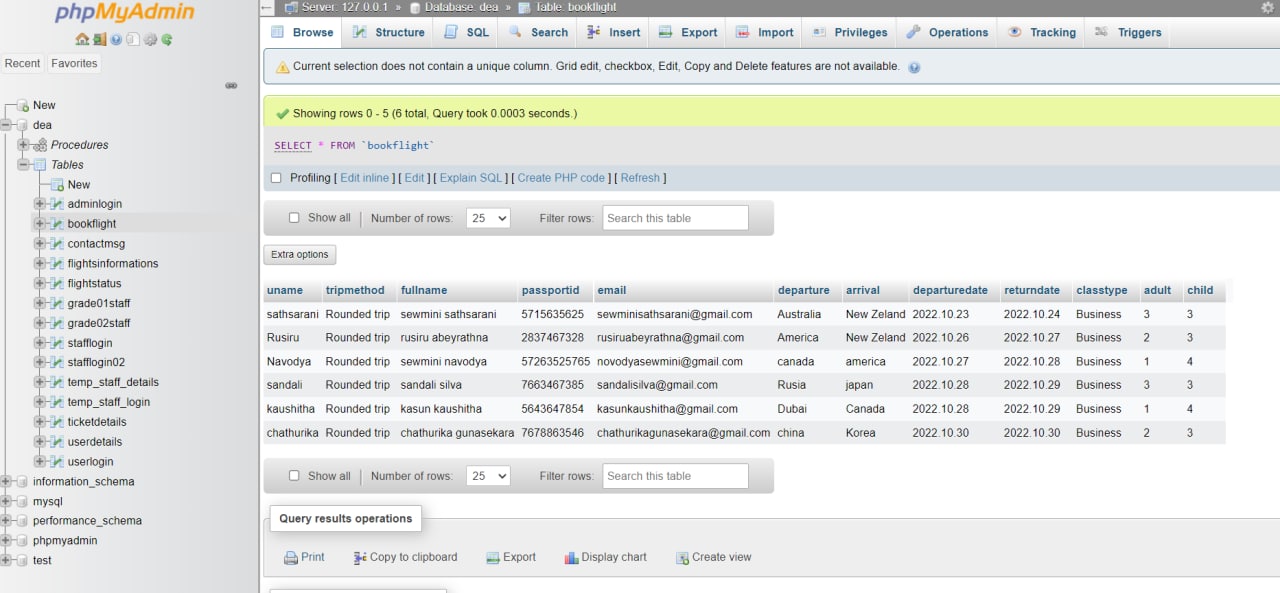Click help icon after warning message
Image resolution: width=1280 pixels, height=593 pixels.
tap(914, 67)
